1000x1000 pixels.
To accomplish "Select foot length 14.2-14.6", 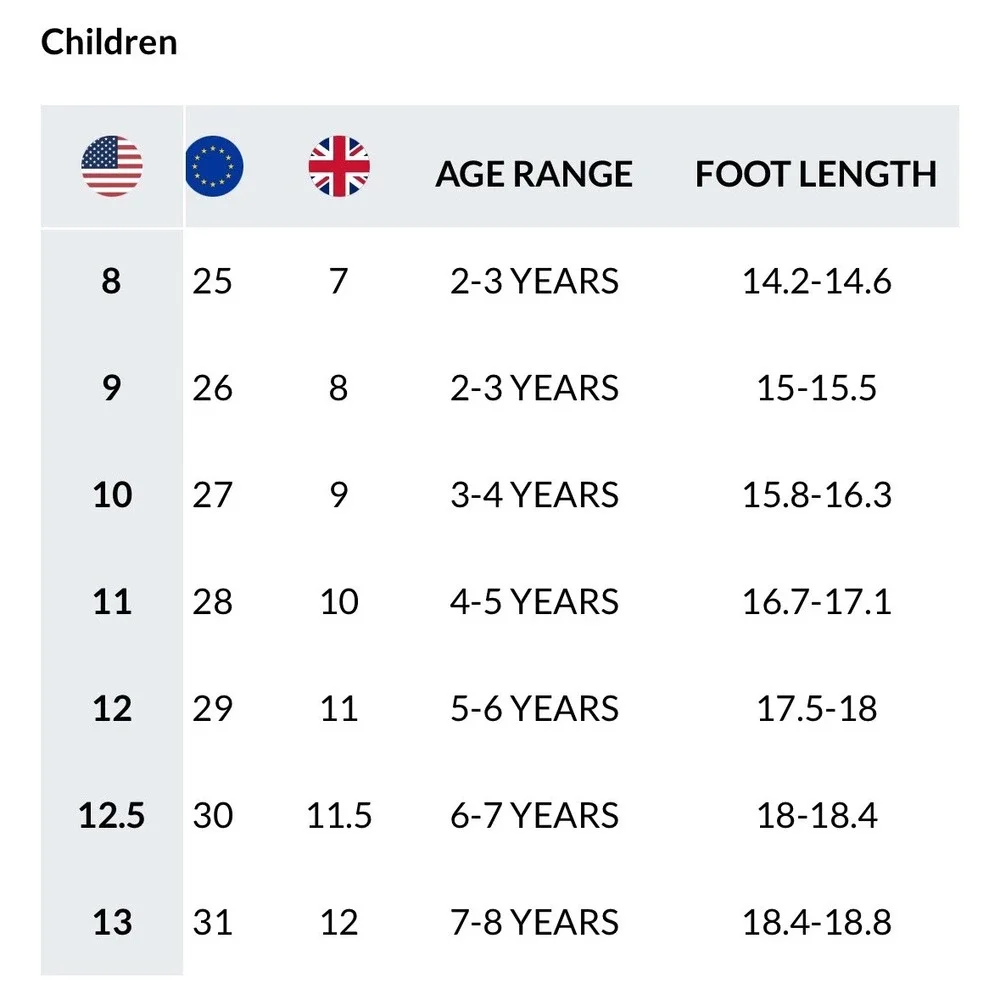I will click(817, 281).
